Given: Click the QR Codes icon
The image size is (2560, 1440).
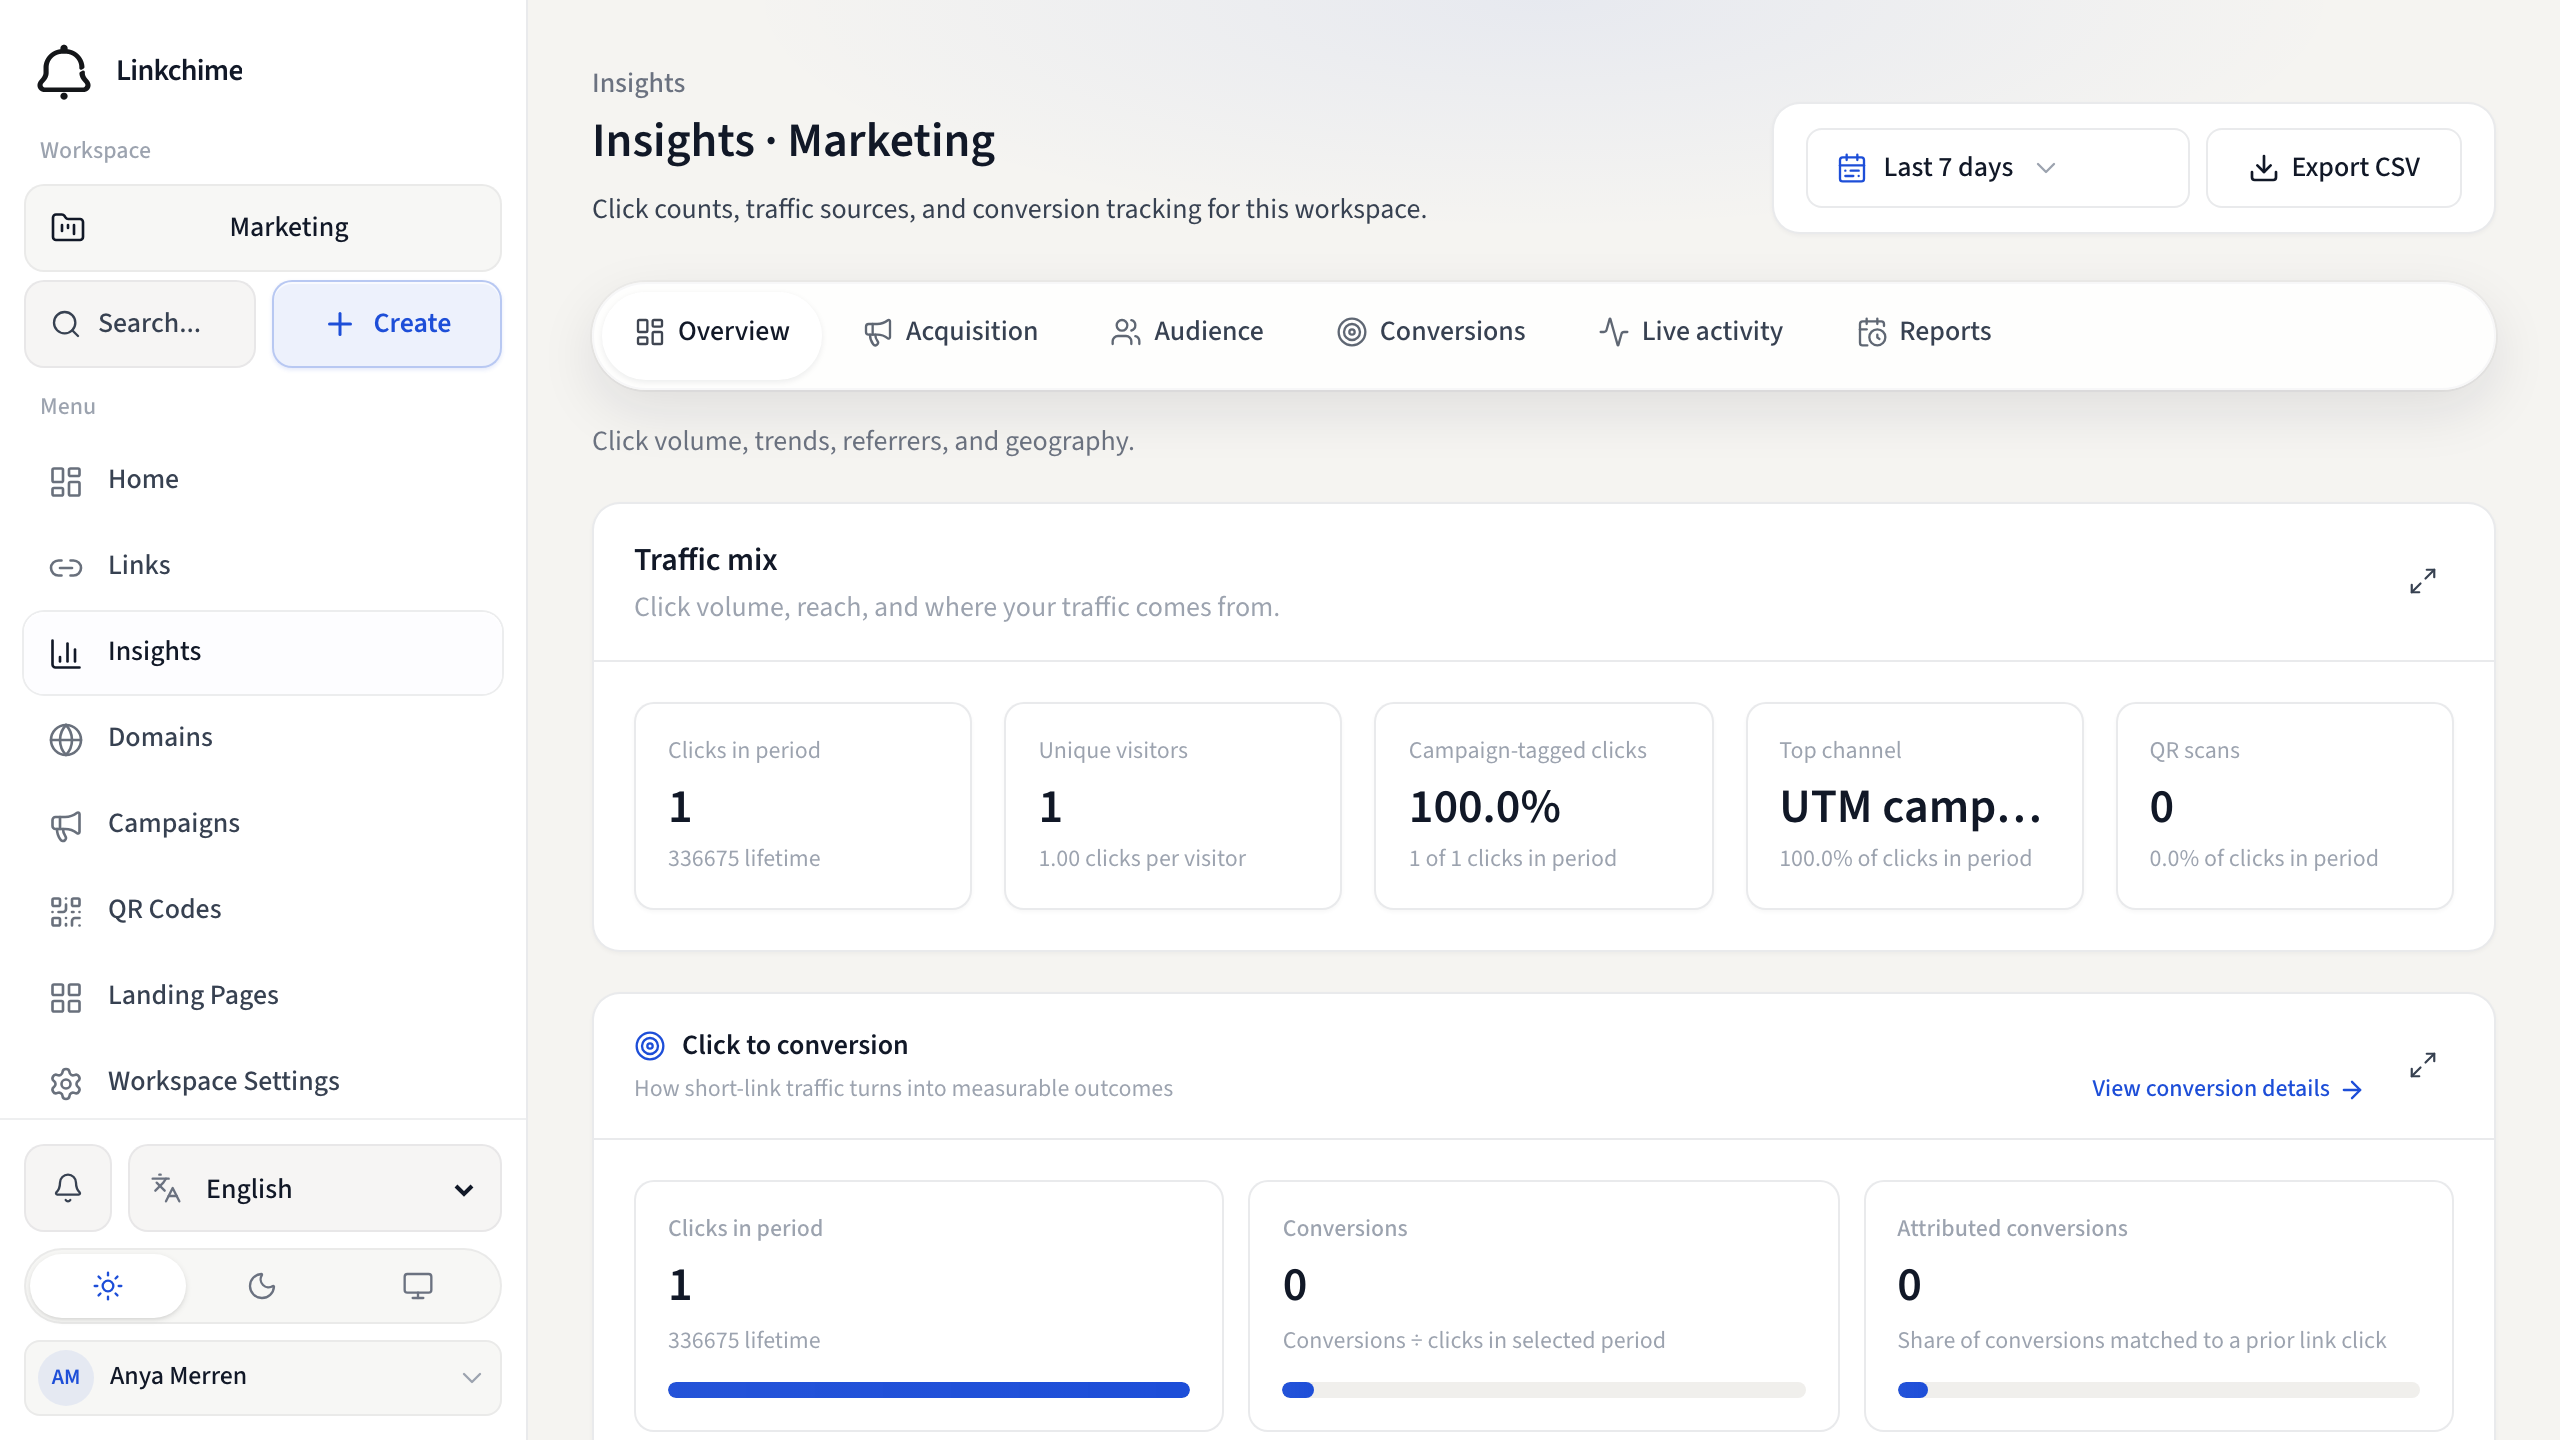Looking at the screenshot, I should [x=66, y=911].
